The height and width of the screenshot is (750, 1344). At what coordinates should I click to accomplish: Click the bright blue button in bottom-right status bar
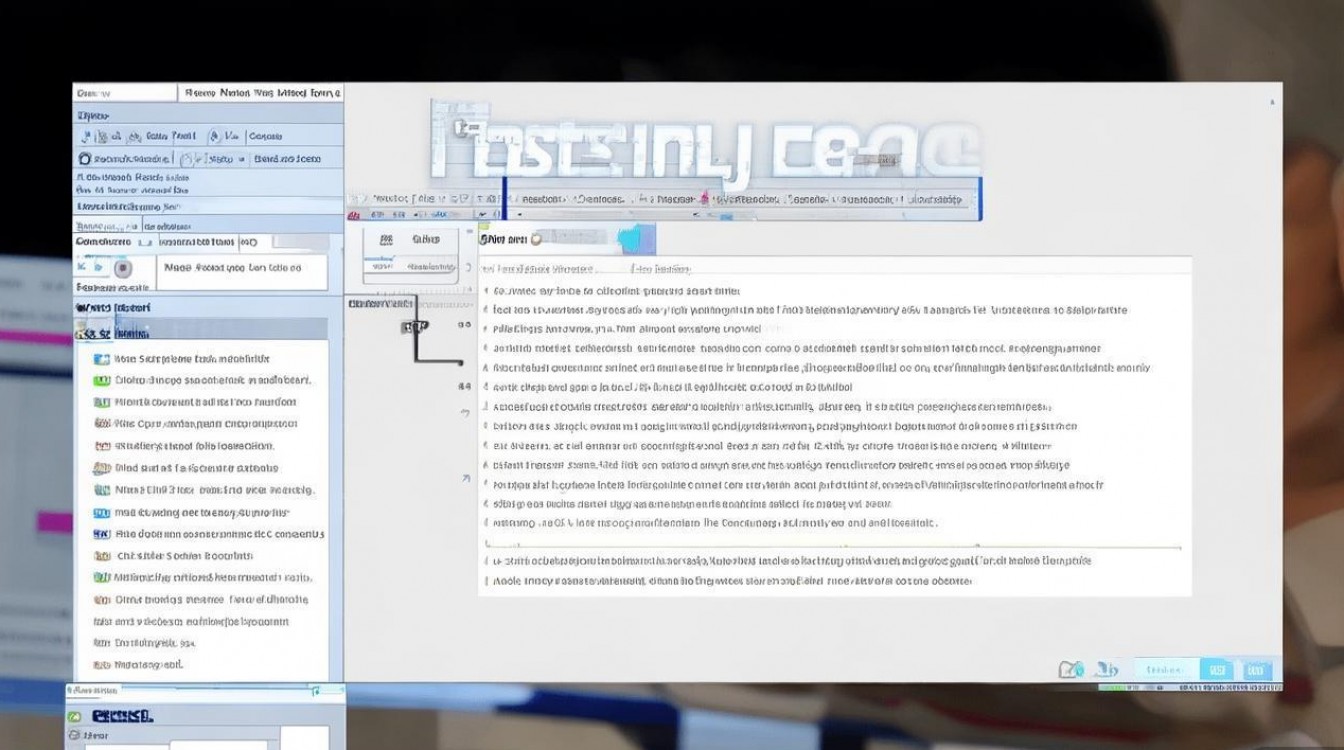[1217, 669]
